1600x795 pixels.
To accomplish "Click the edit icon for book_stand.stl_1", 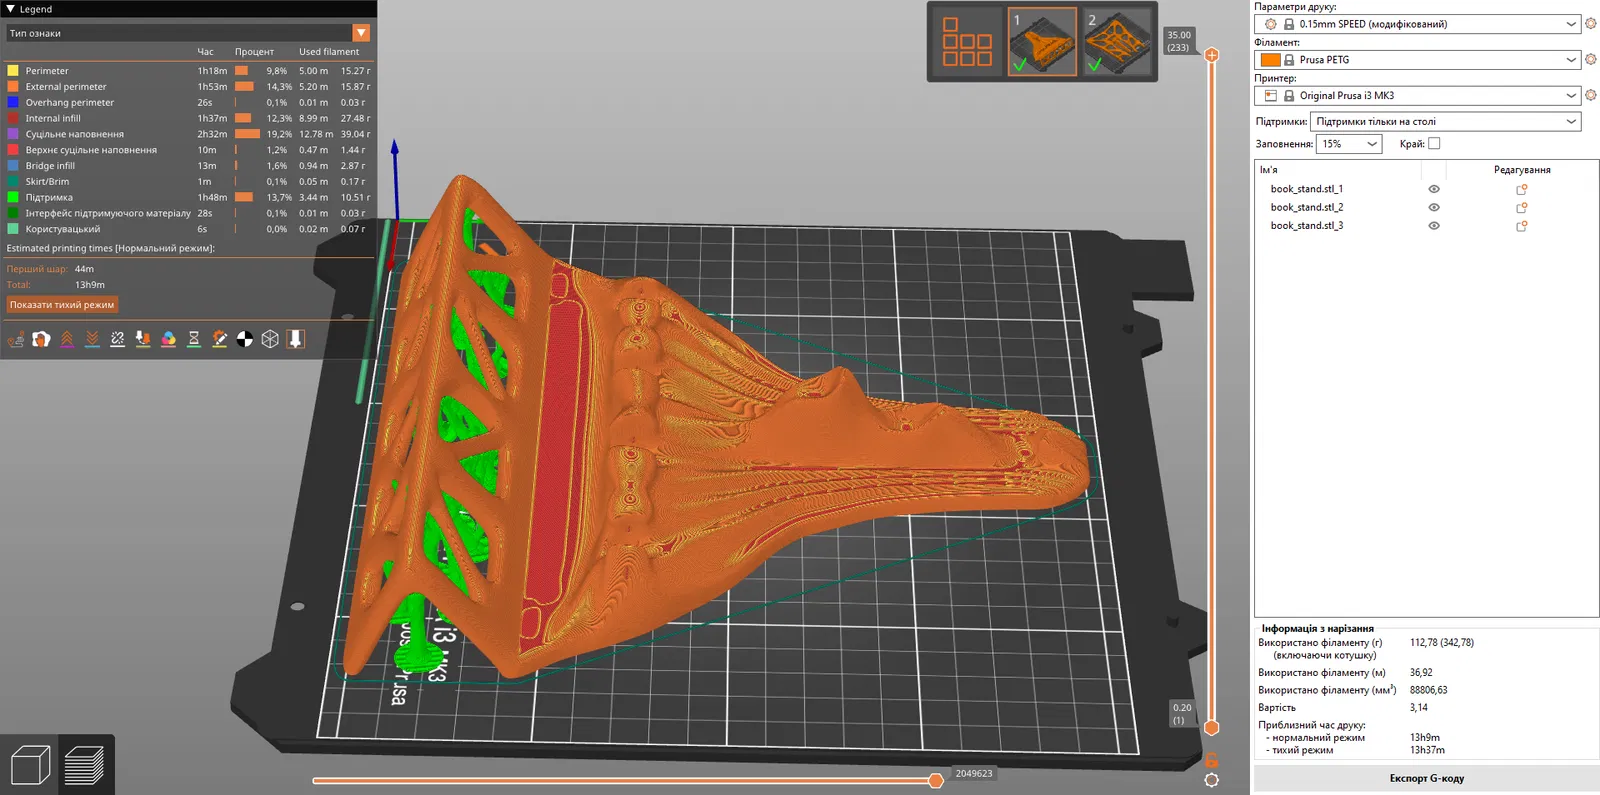I will (1522, 189).
